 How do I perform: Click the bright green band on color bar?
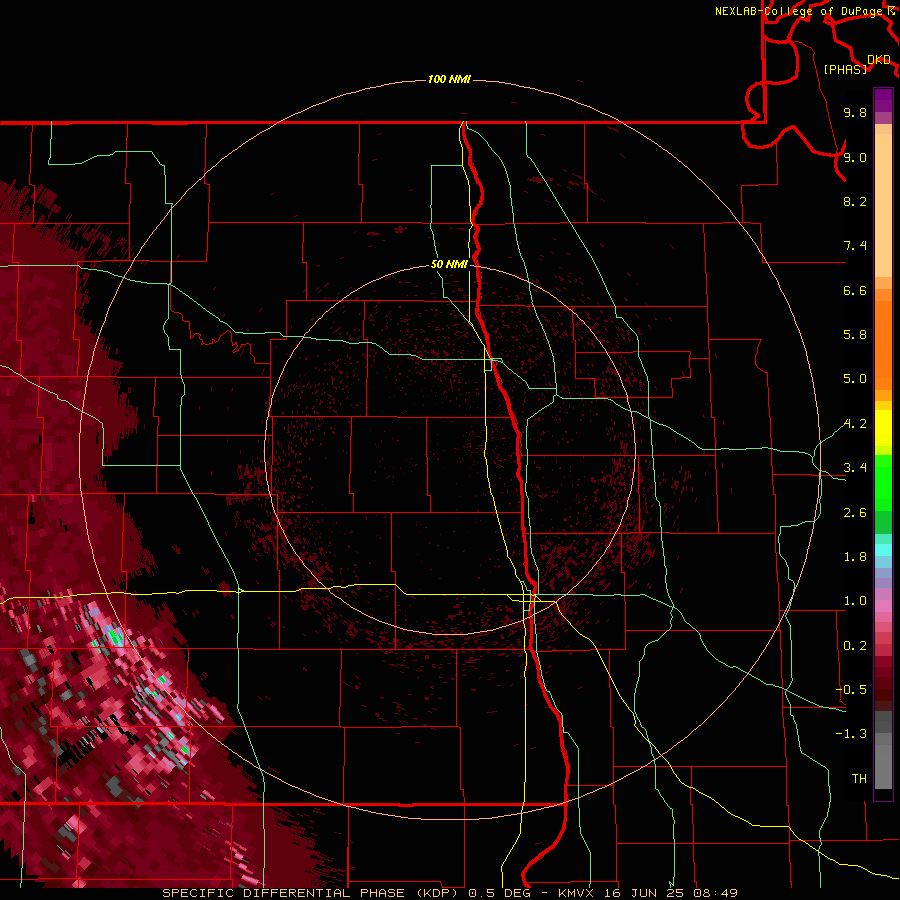pos(883,482)
